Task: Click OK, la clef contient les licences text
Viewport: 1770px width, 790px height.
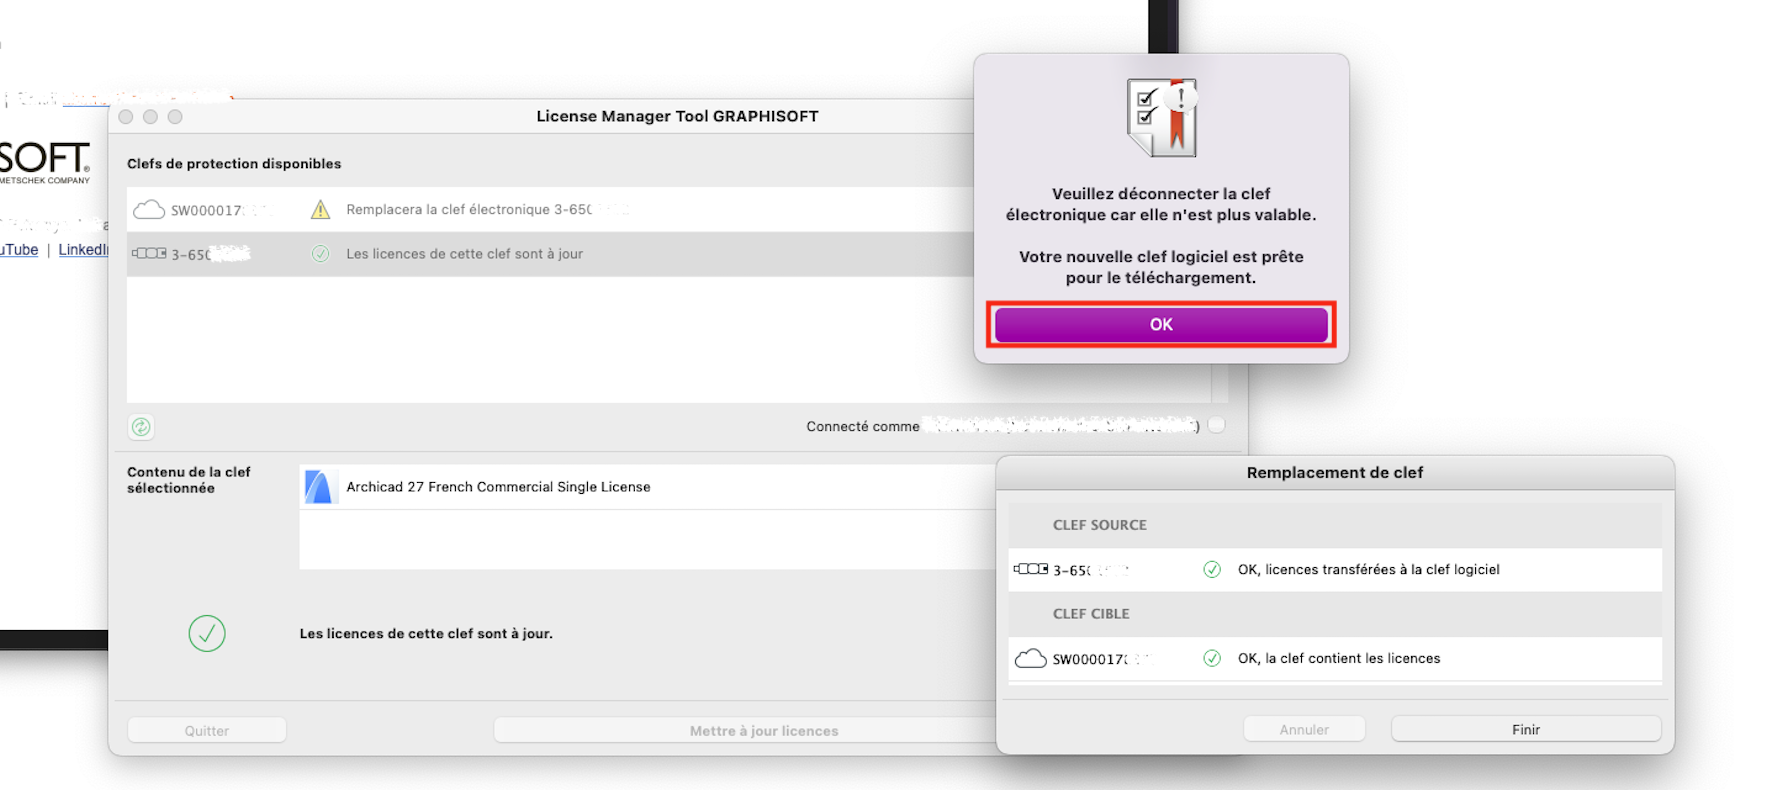Action: [1339, 658]
